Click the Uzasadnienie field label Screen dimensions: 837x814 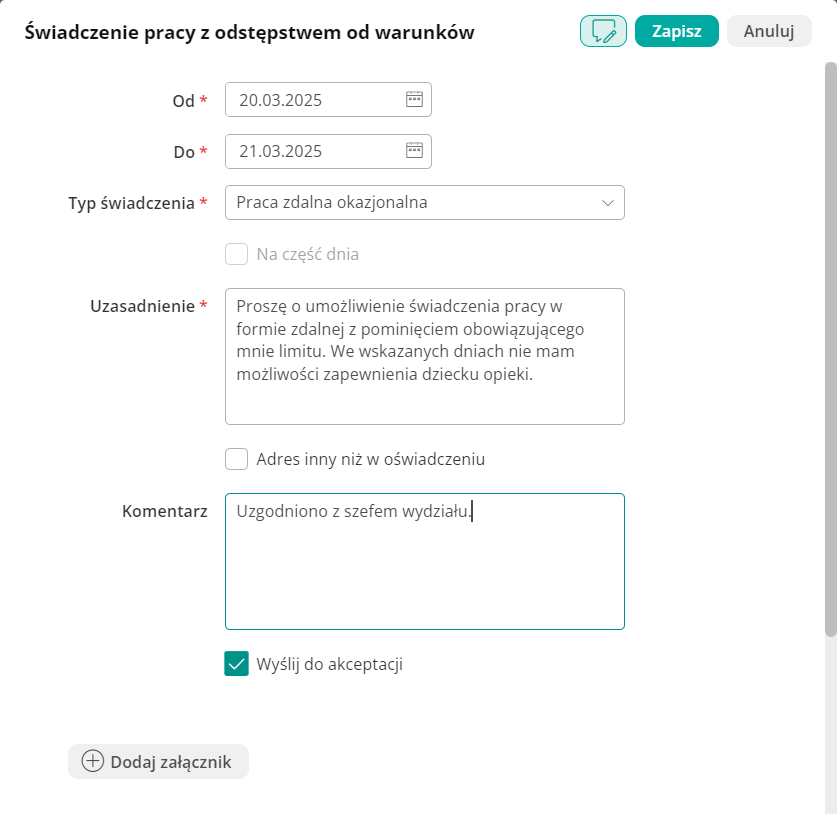coord(142,306)
